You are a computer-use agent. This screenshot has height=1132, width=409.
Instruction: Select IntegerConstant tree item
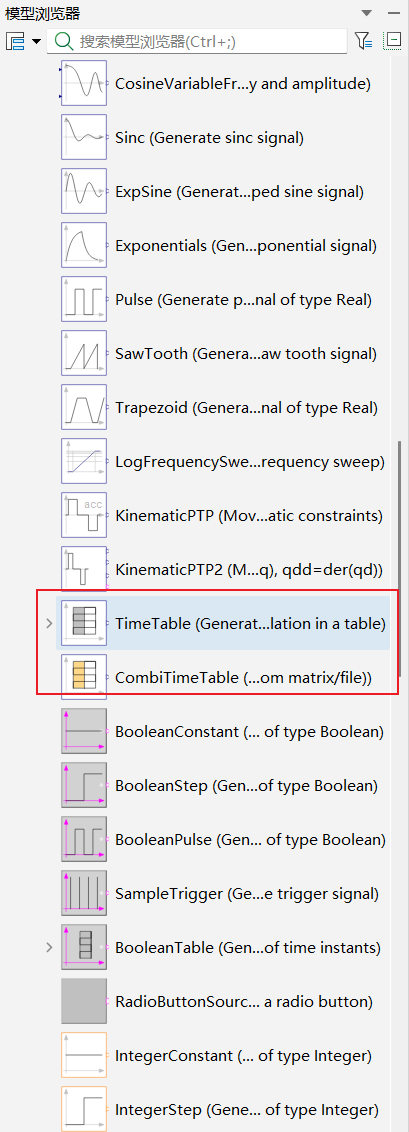222,1055
